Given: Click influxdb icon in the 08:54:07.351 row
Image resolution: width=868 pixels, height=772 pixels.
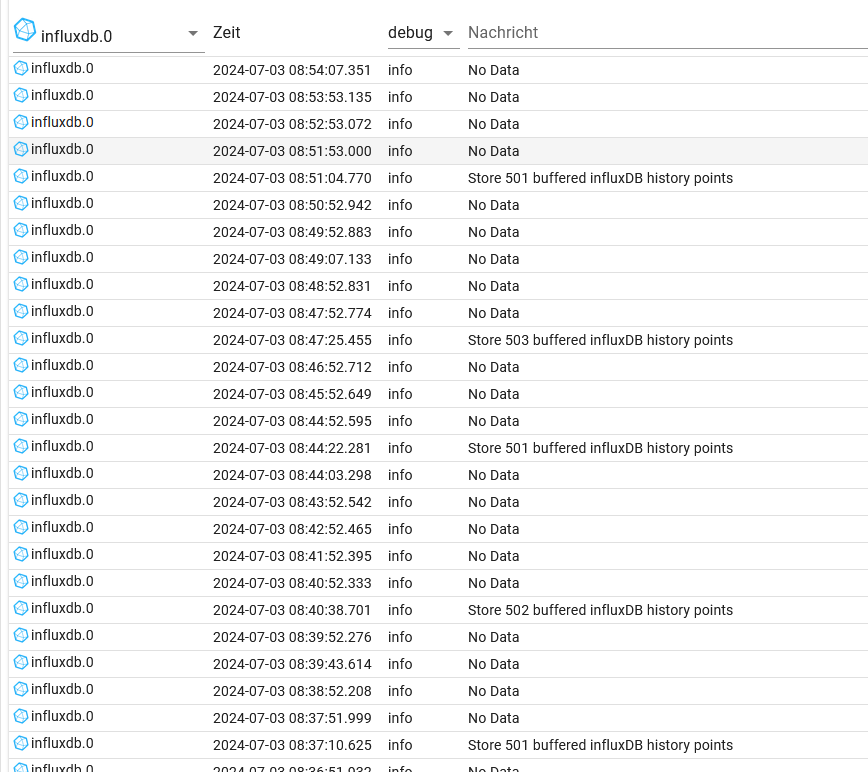Looking at the screenshot, I should (x=21, y=69).
